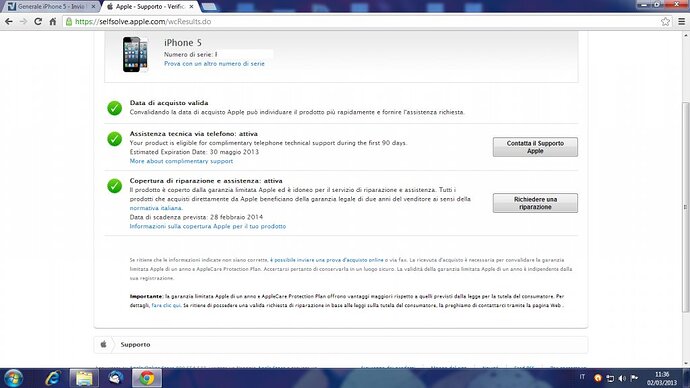
Task: Open the Chrome menu icon
Action: tap(681, 22)
